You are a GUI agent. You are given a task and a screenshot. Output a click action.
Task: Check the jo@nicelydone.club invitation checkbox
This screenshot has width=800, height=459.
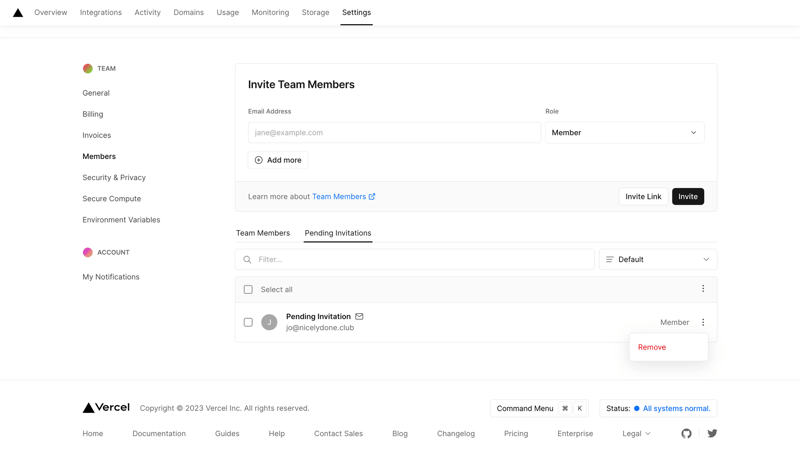pyautogui.click(x=248, y=322)
